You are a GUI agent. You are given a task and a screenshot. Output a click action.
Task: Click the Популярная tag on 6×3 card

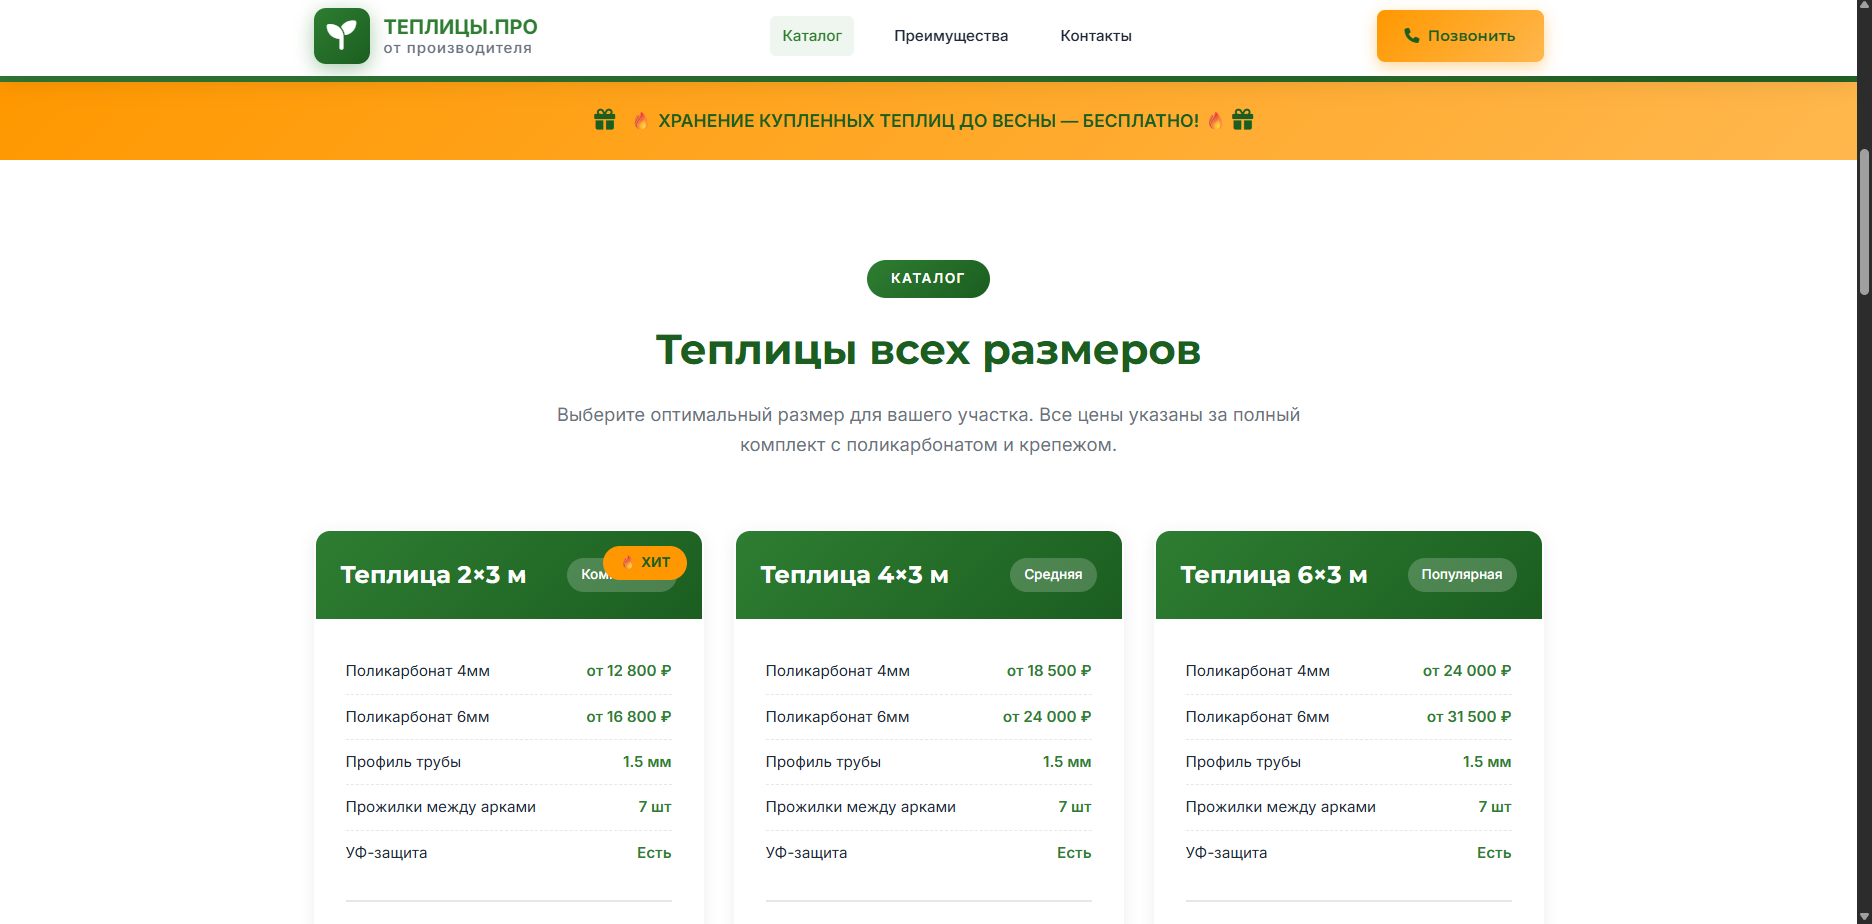point(1462,574)
